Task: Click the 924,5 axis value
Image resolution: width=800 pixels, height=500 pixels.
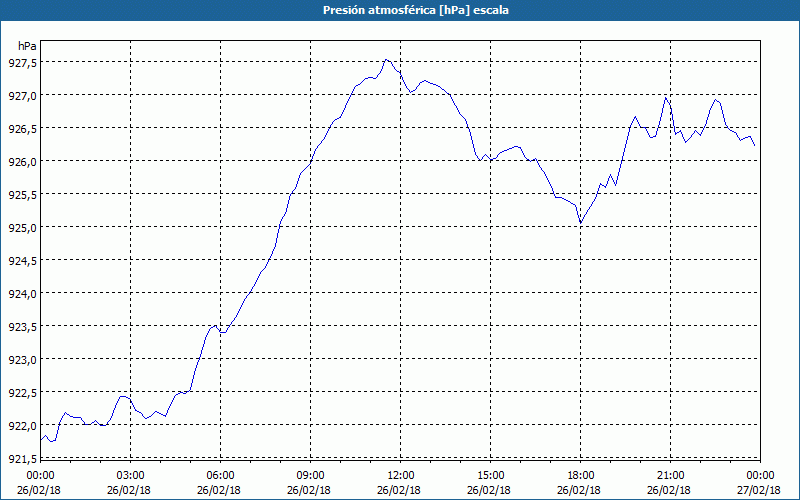Action: (x=22, y=260)
